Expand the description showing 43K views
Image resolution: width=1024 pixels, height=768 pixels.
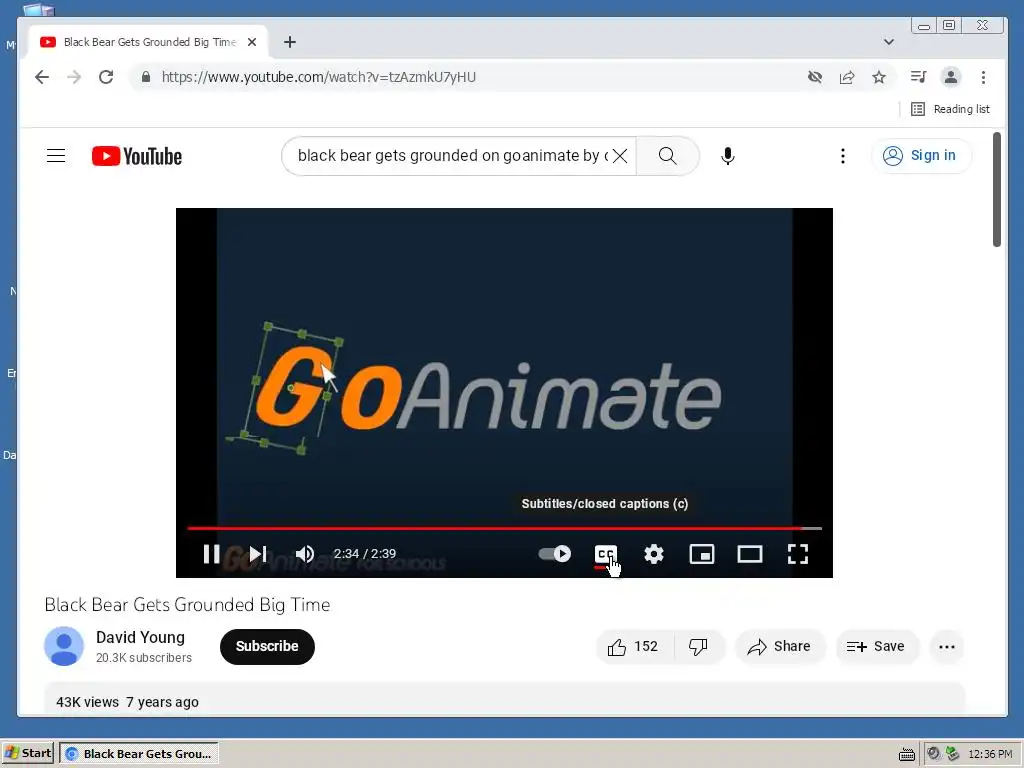[504, 699]
